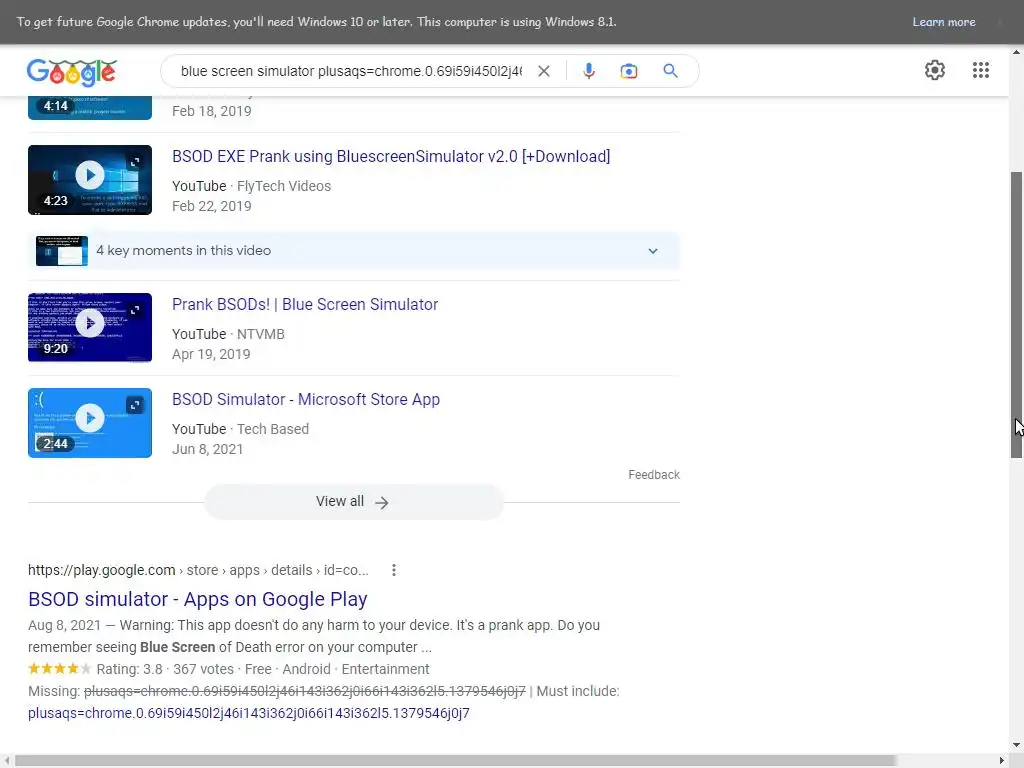Open three-dot menu for play.google.com result
1024x768 pixels.
[393, 570]
